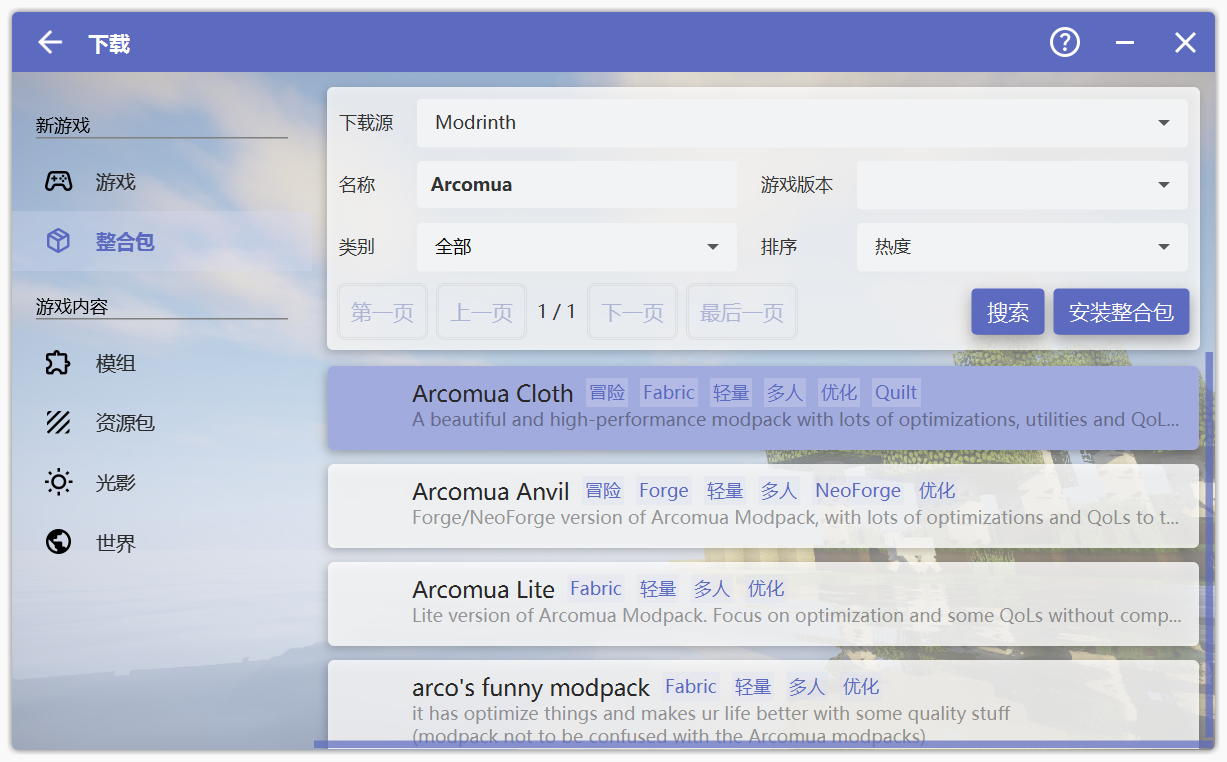Close the launcher window

(x=1185, y=42)
